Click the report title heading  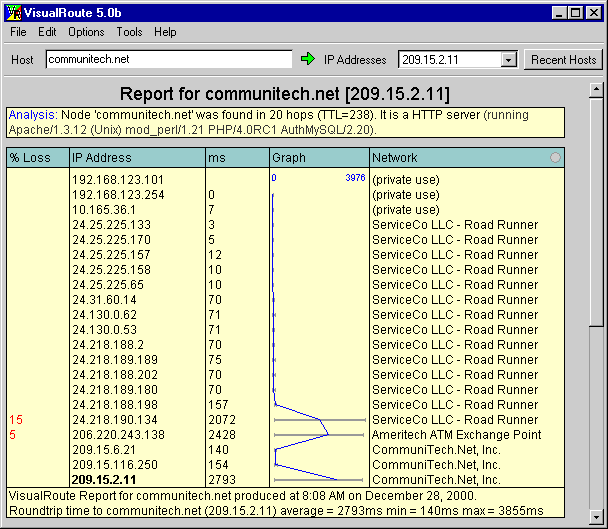pos(285,94)
